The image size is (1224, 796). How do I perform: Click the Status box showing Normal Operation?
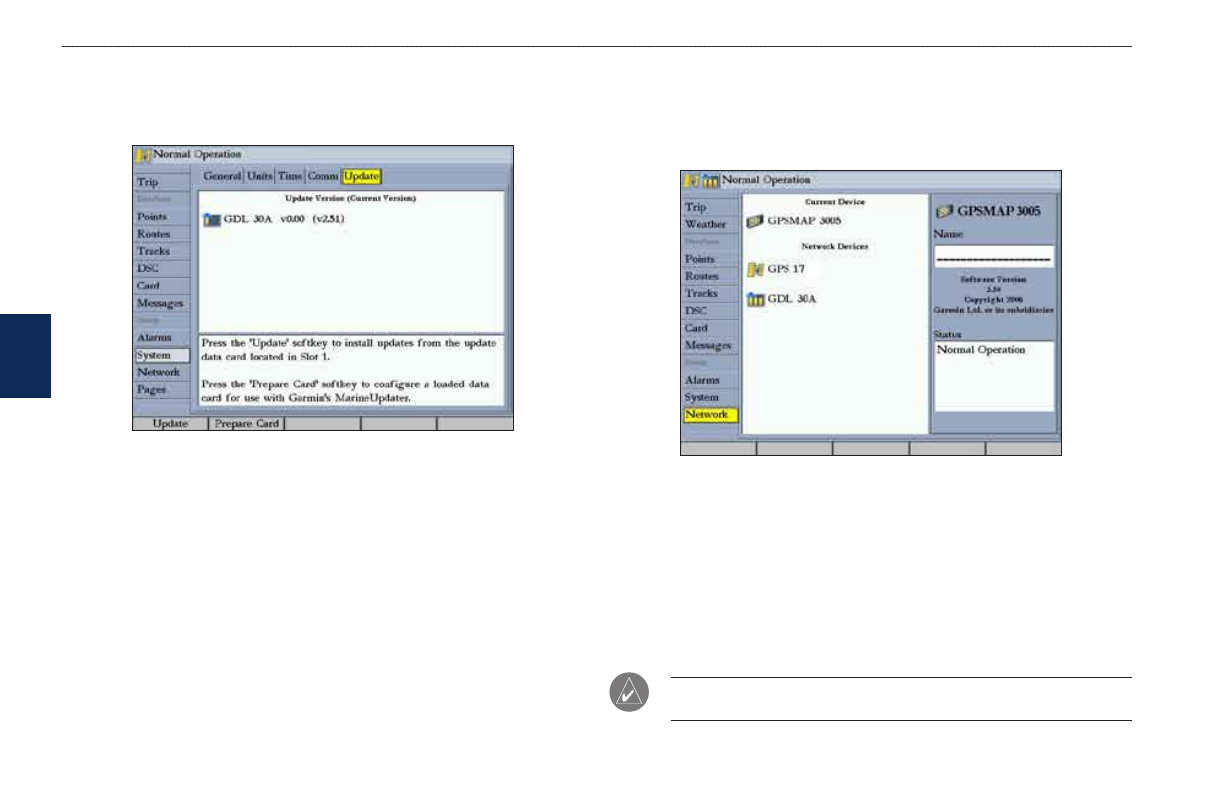tap(994, 376)
